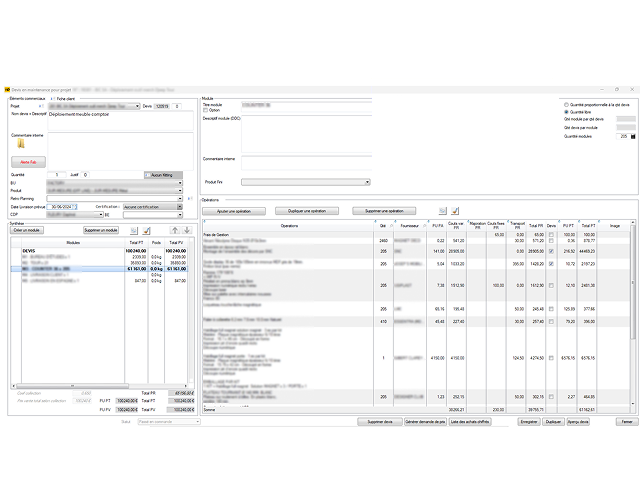Open the Produit fini dropdown

(x=369, y=182)
